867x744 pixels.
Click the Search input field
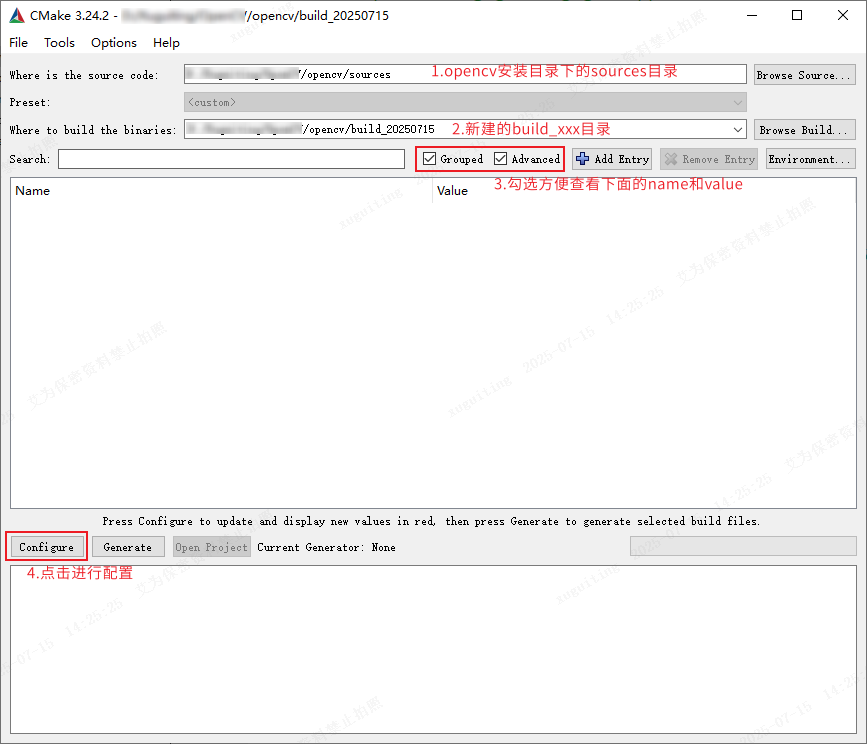click(231, 159)
